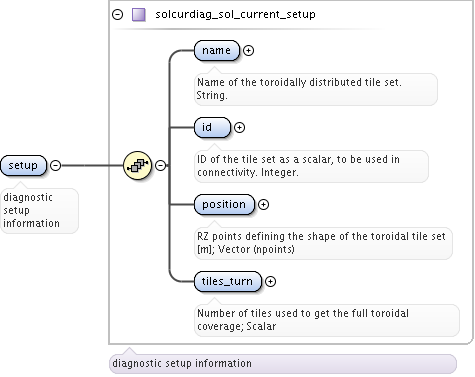This screenshot has width=475, height=377.
Task: Click the 'RZ points defining the shape' annotation
Action: pyautogui.click(x=323, y=243)
